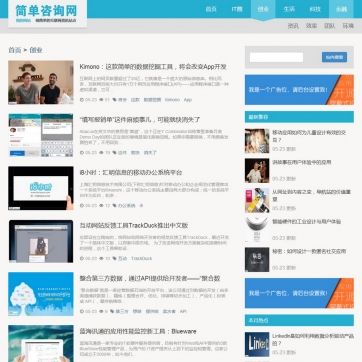Screen dimensions: 362x362
Task: Open sidebar article 智能硬件的工业设计与用户体验
Action: pos(307,222)
